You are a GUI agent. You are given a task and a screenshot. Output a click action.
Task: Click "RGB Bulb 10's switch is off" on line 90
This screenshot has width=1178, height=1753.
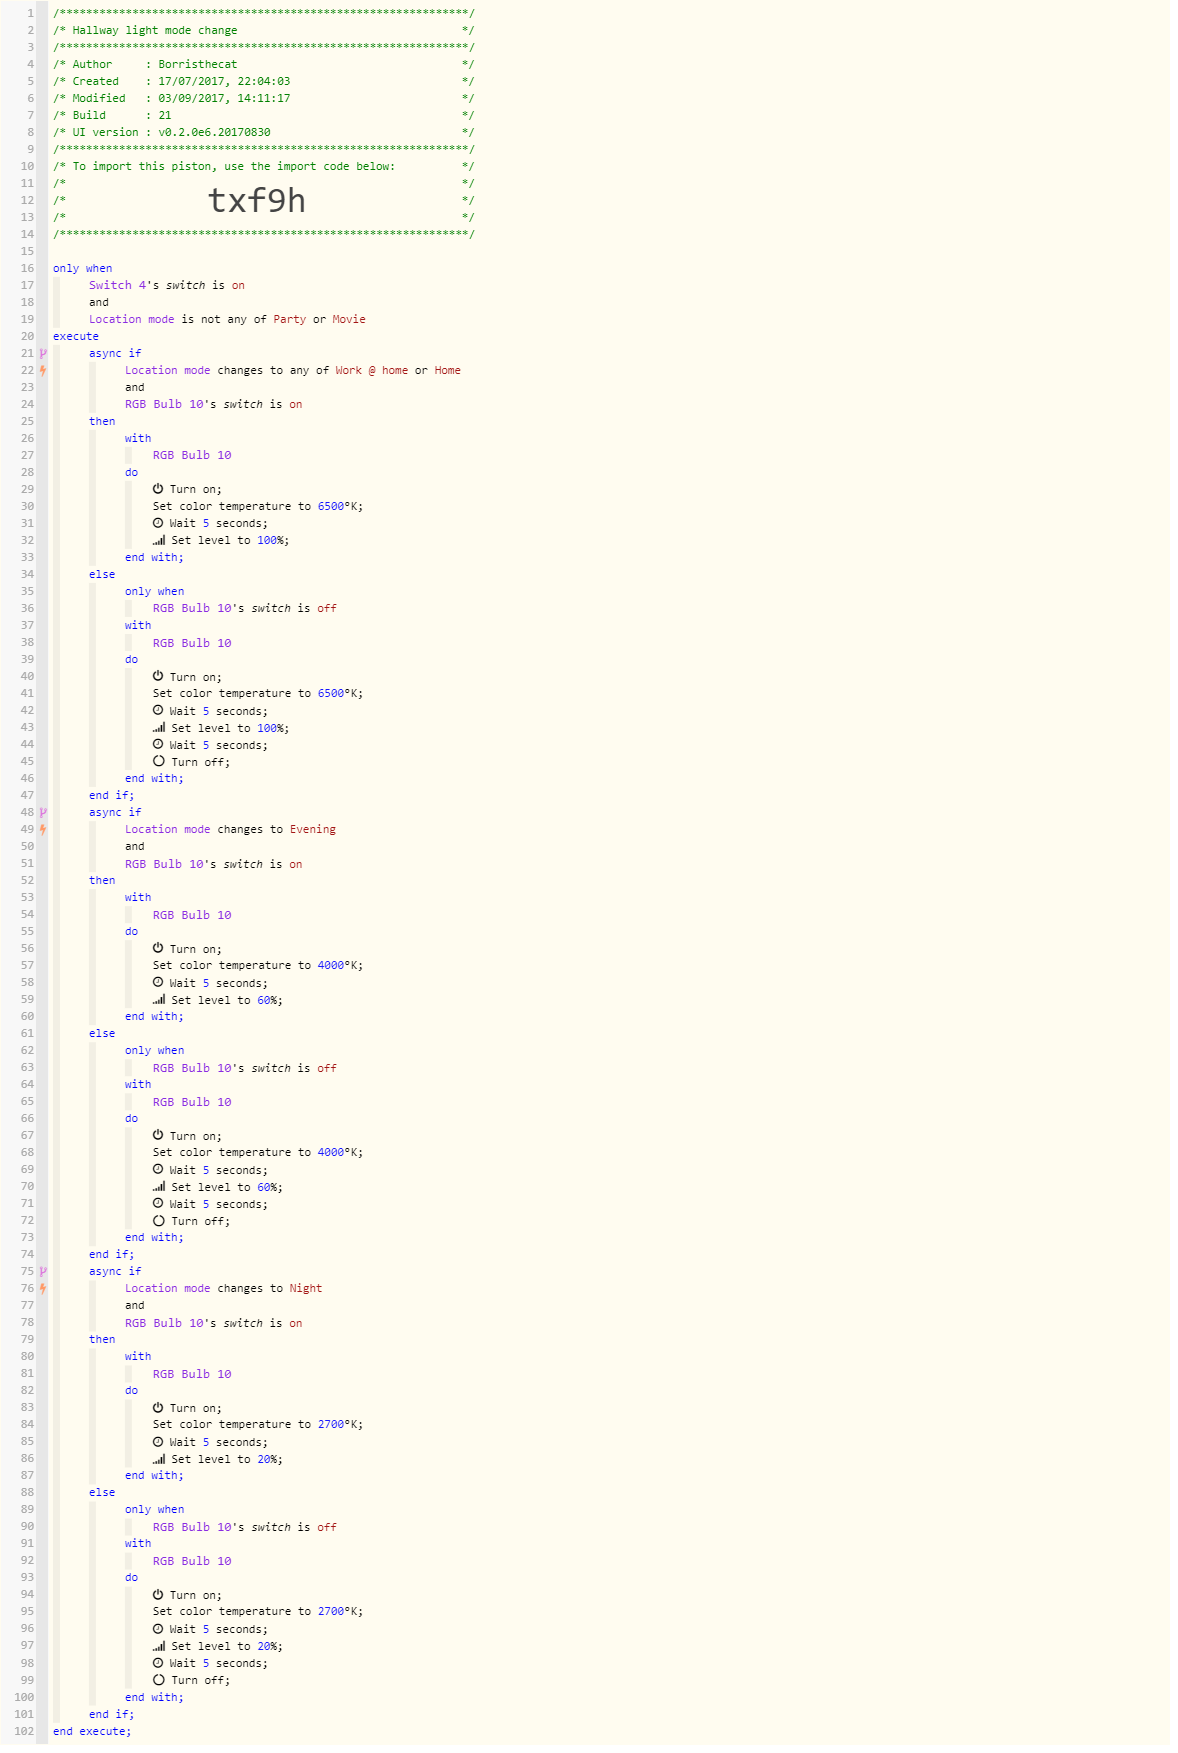pyautogui.click(x=245, y=1527)
